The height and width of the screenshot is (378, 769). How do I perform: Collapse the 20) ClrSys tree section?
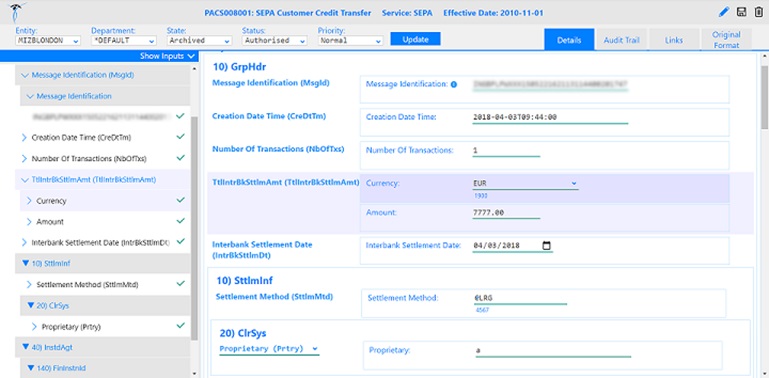pyautogui.click(x=30, y=305)
